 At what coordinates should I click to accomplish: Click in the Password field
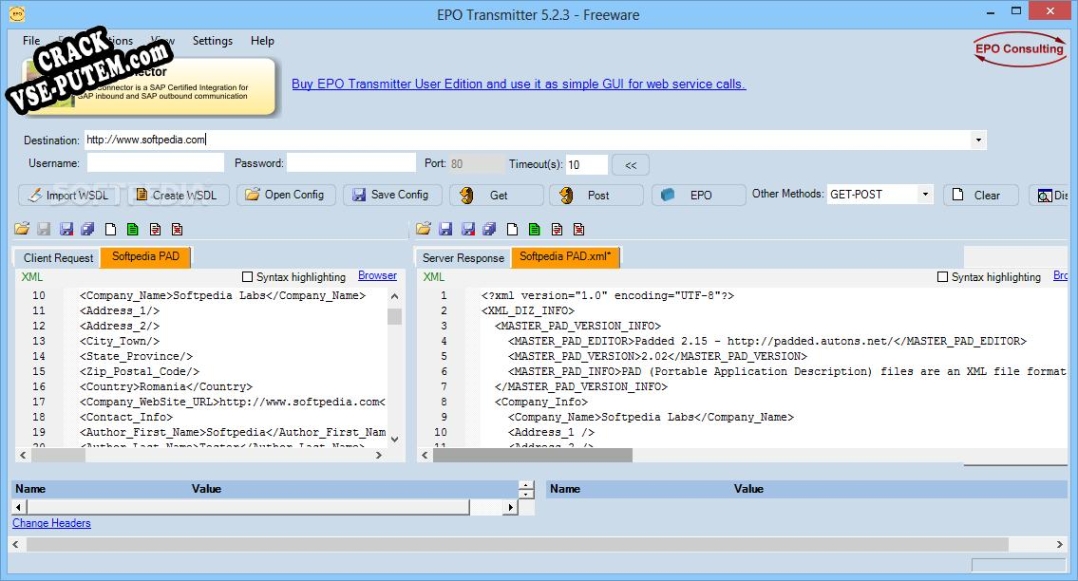(x=351, y=163)
